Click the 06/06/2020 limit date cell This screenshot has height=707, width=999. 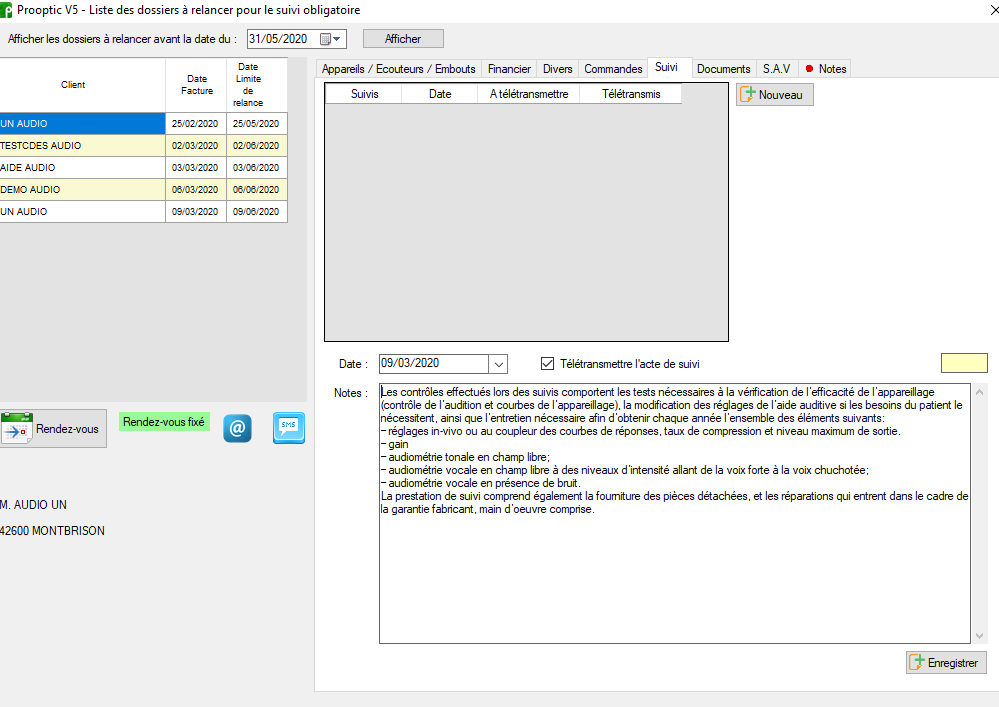[256, 189]
